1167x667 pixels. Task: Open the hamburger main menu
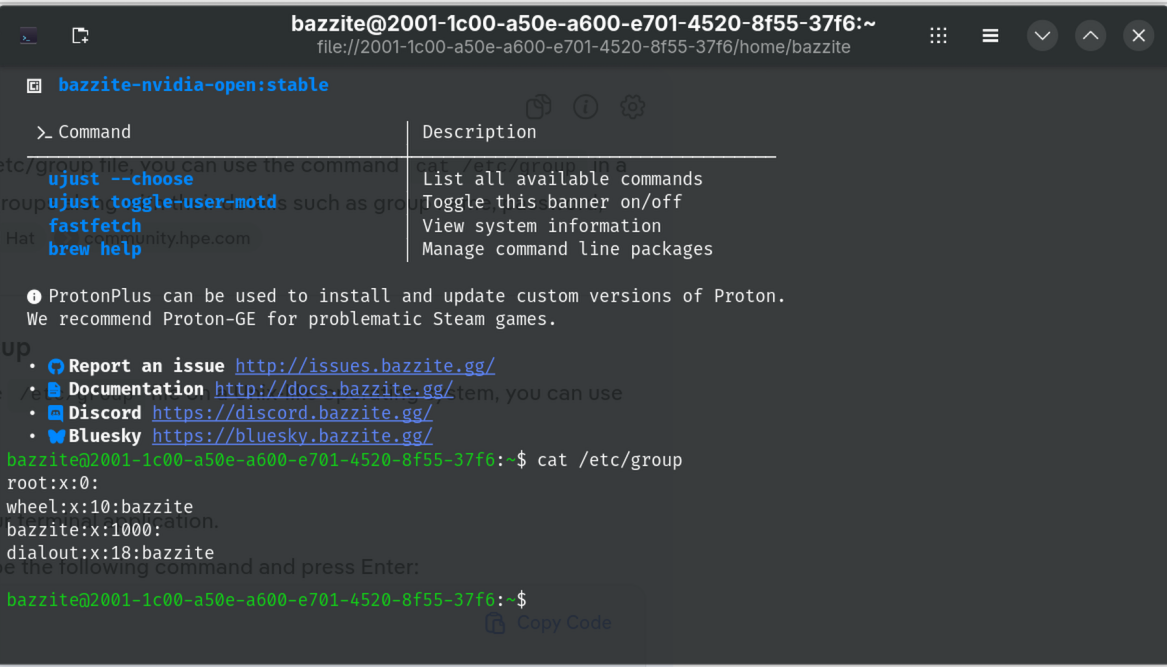[990, 35]
